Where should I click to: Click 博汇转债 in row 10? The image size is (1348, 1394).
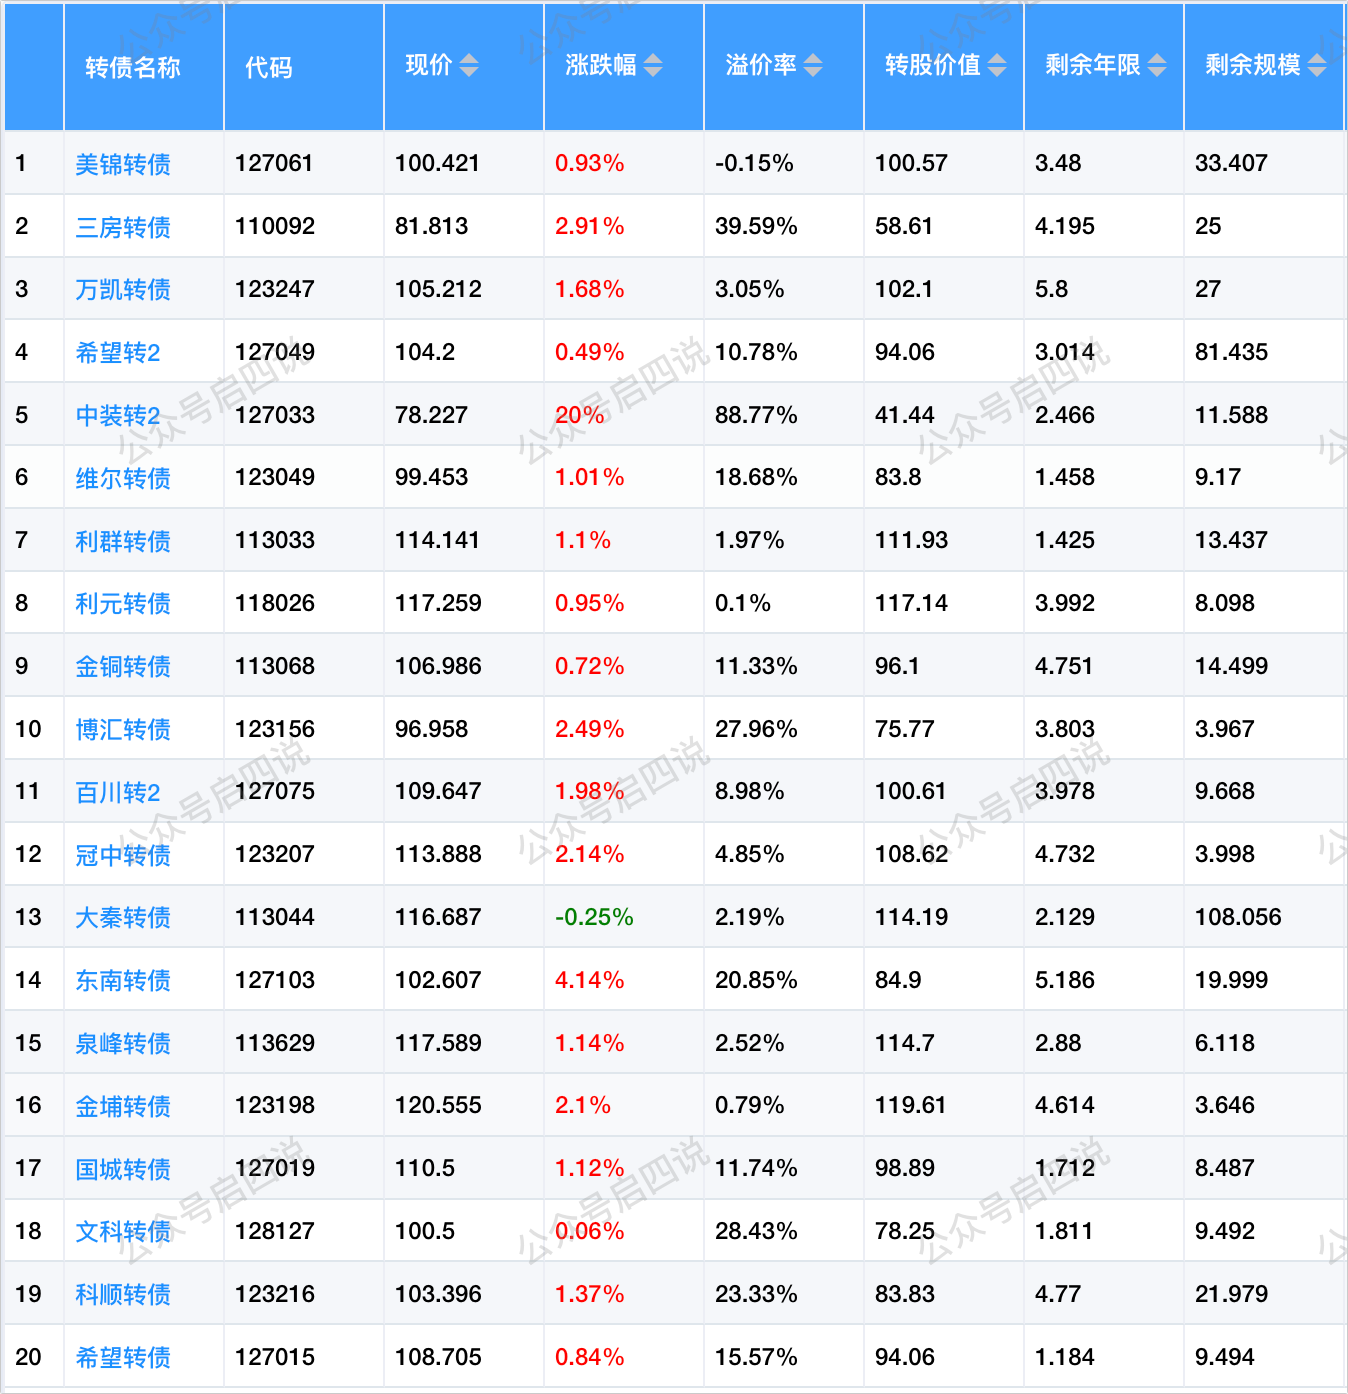pos(123,729)
